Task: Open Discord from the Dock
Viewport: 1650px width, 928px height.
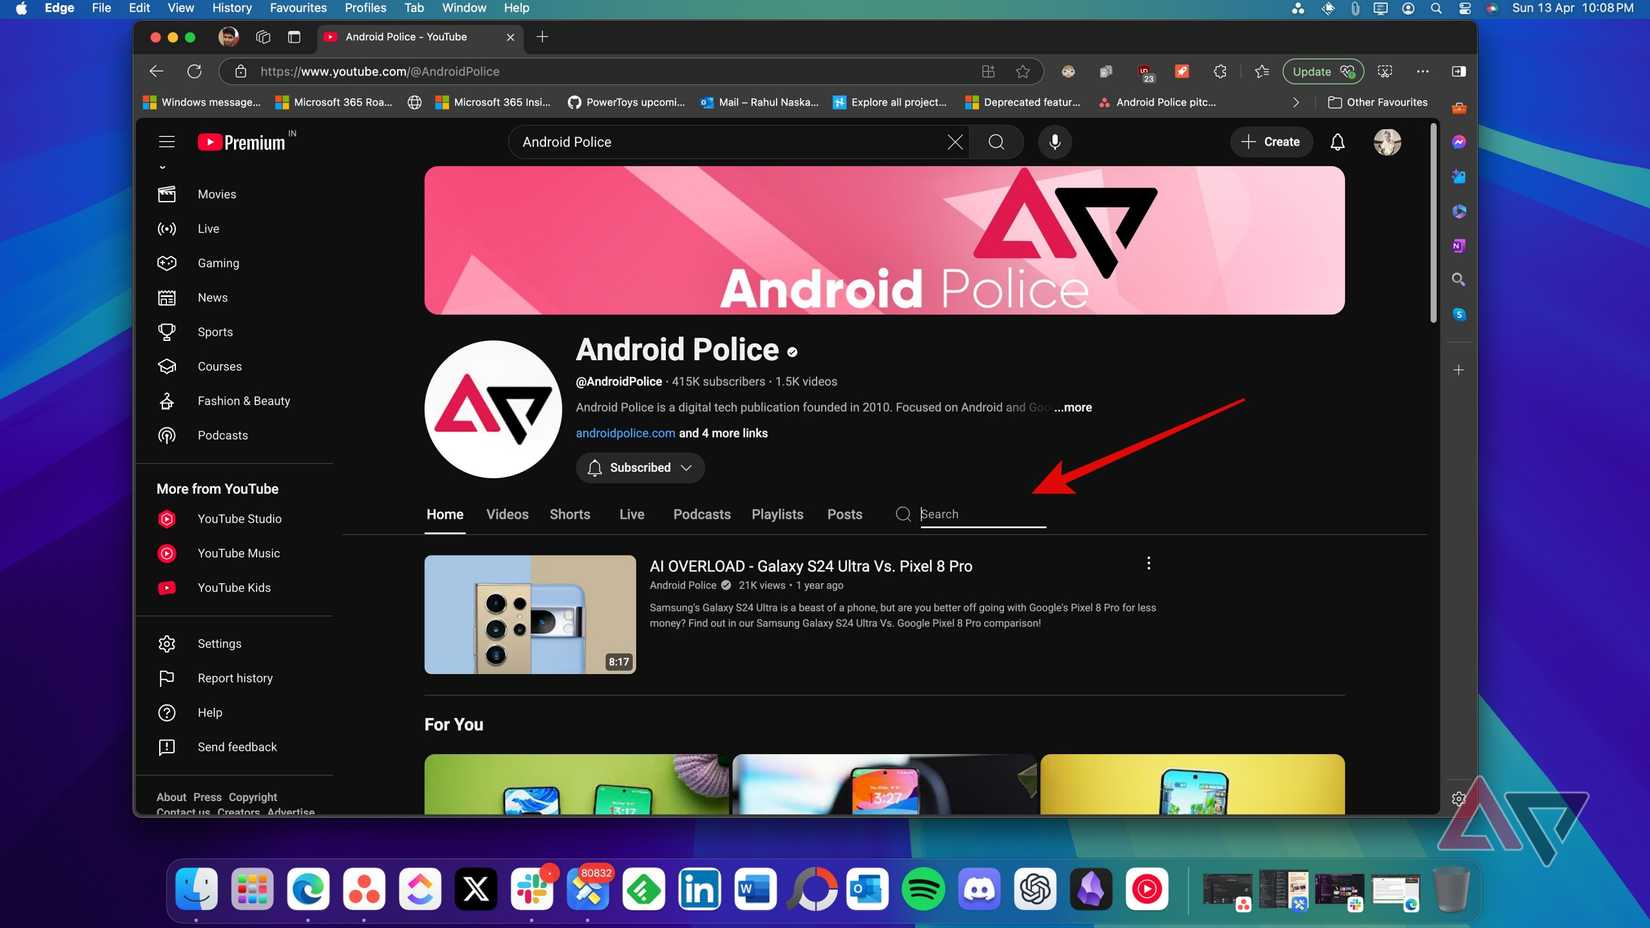Action: pyautogui.click(x=979, y=889)
